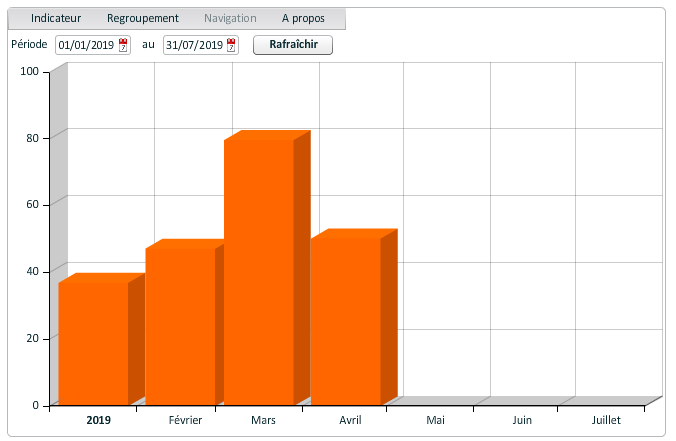Screen dimensions: 676x441
Task: Open the Regroupement menu
Action: click(143, 19)
